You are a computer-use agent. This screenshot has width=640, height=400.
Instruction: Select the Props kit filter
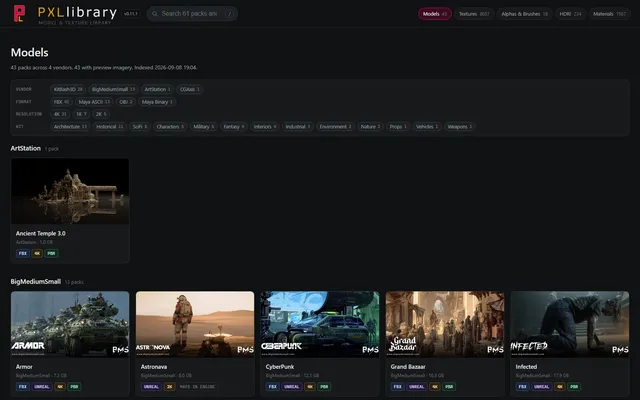pos(398,127)
